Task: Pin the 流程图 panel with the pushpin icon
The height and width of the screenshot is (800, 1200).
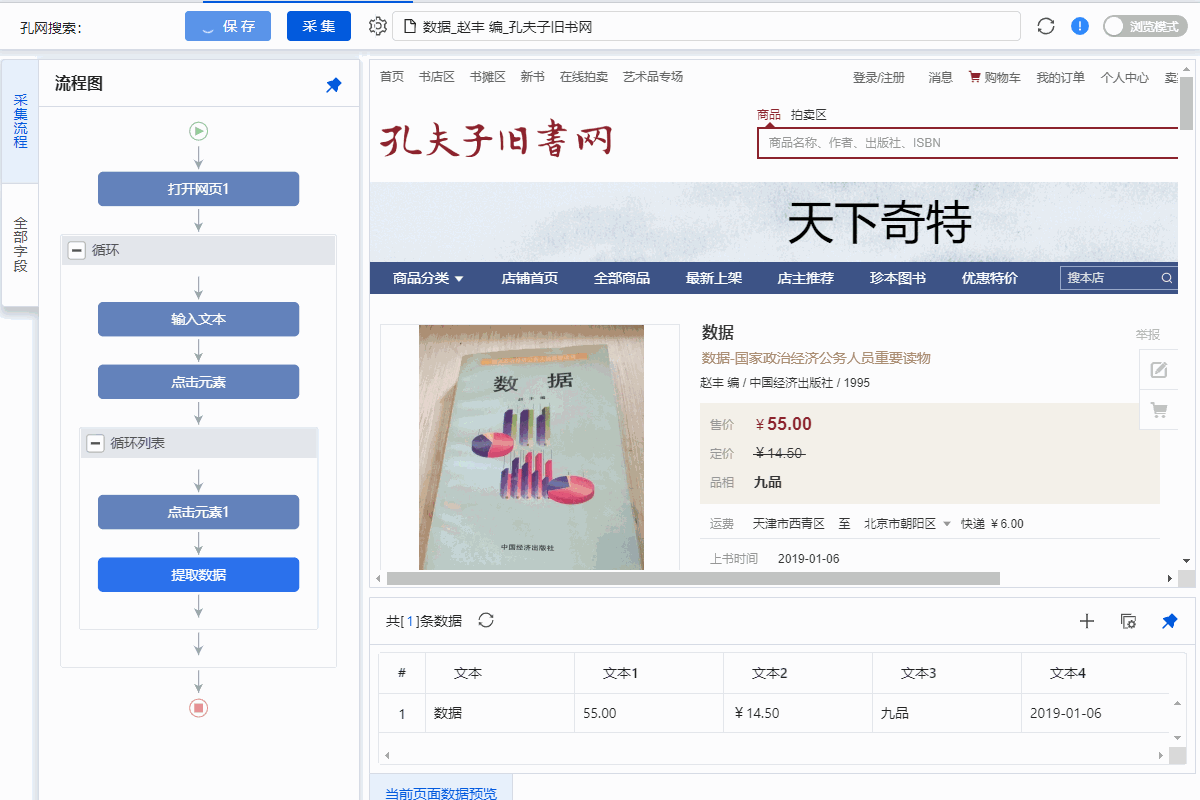Action: click(x=334, y=85)
